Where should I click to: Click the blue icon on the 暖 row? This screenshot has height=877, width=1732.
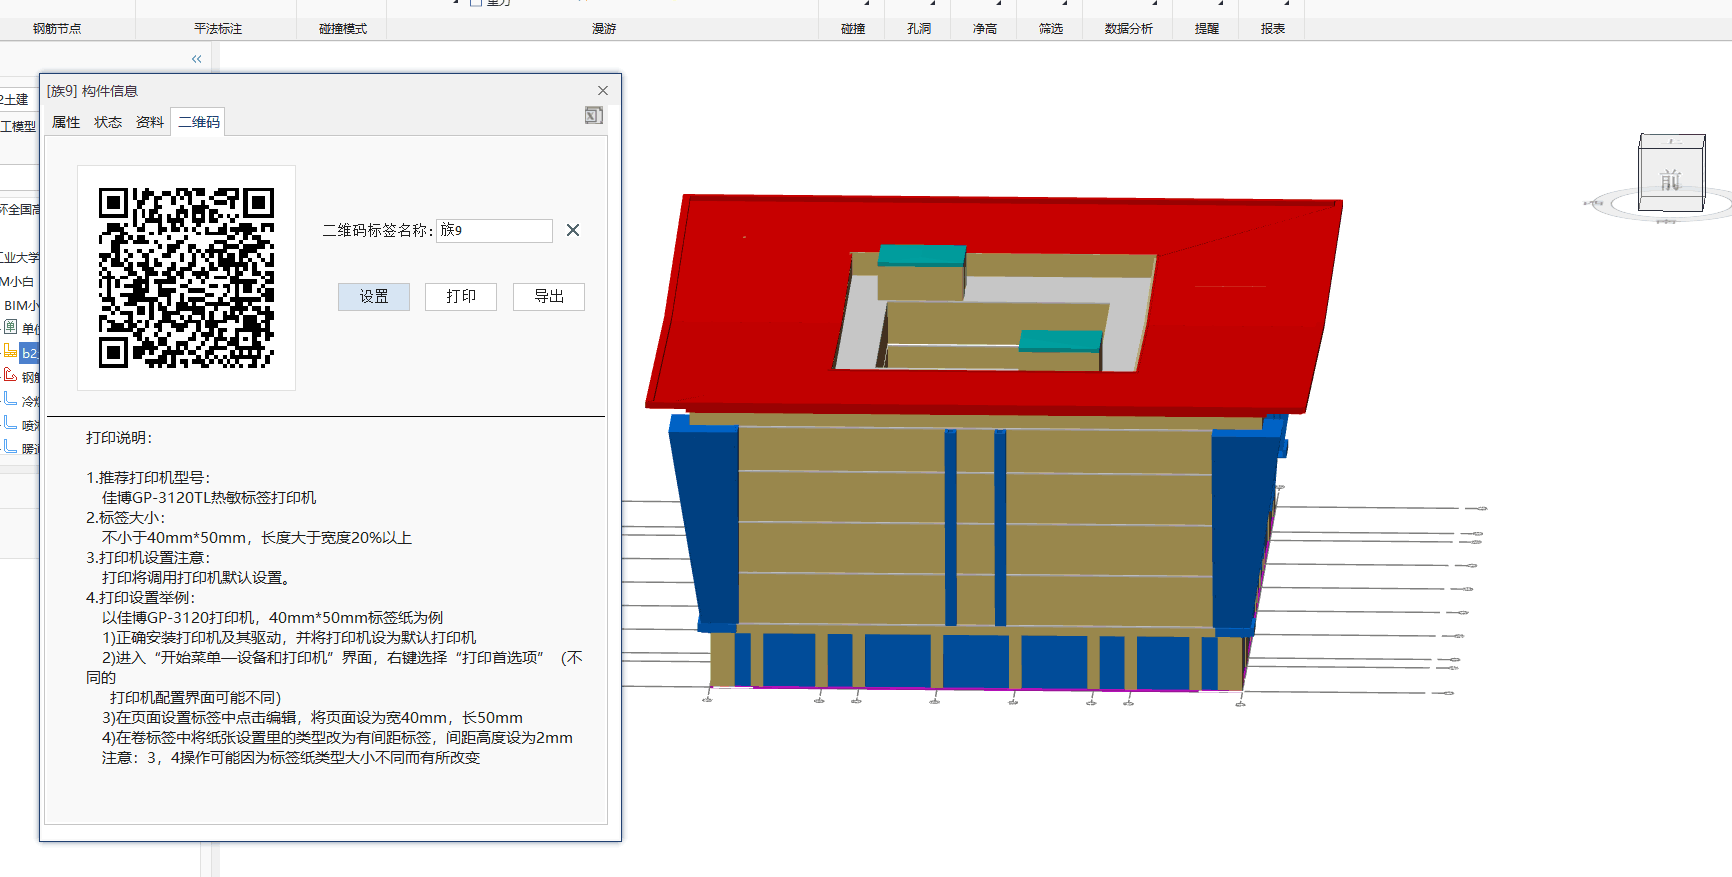pyautogui.click(x=10, y=447)
